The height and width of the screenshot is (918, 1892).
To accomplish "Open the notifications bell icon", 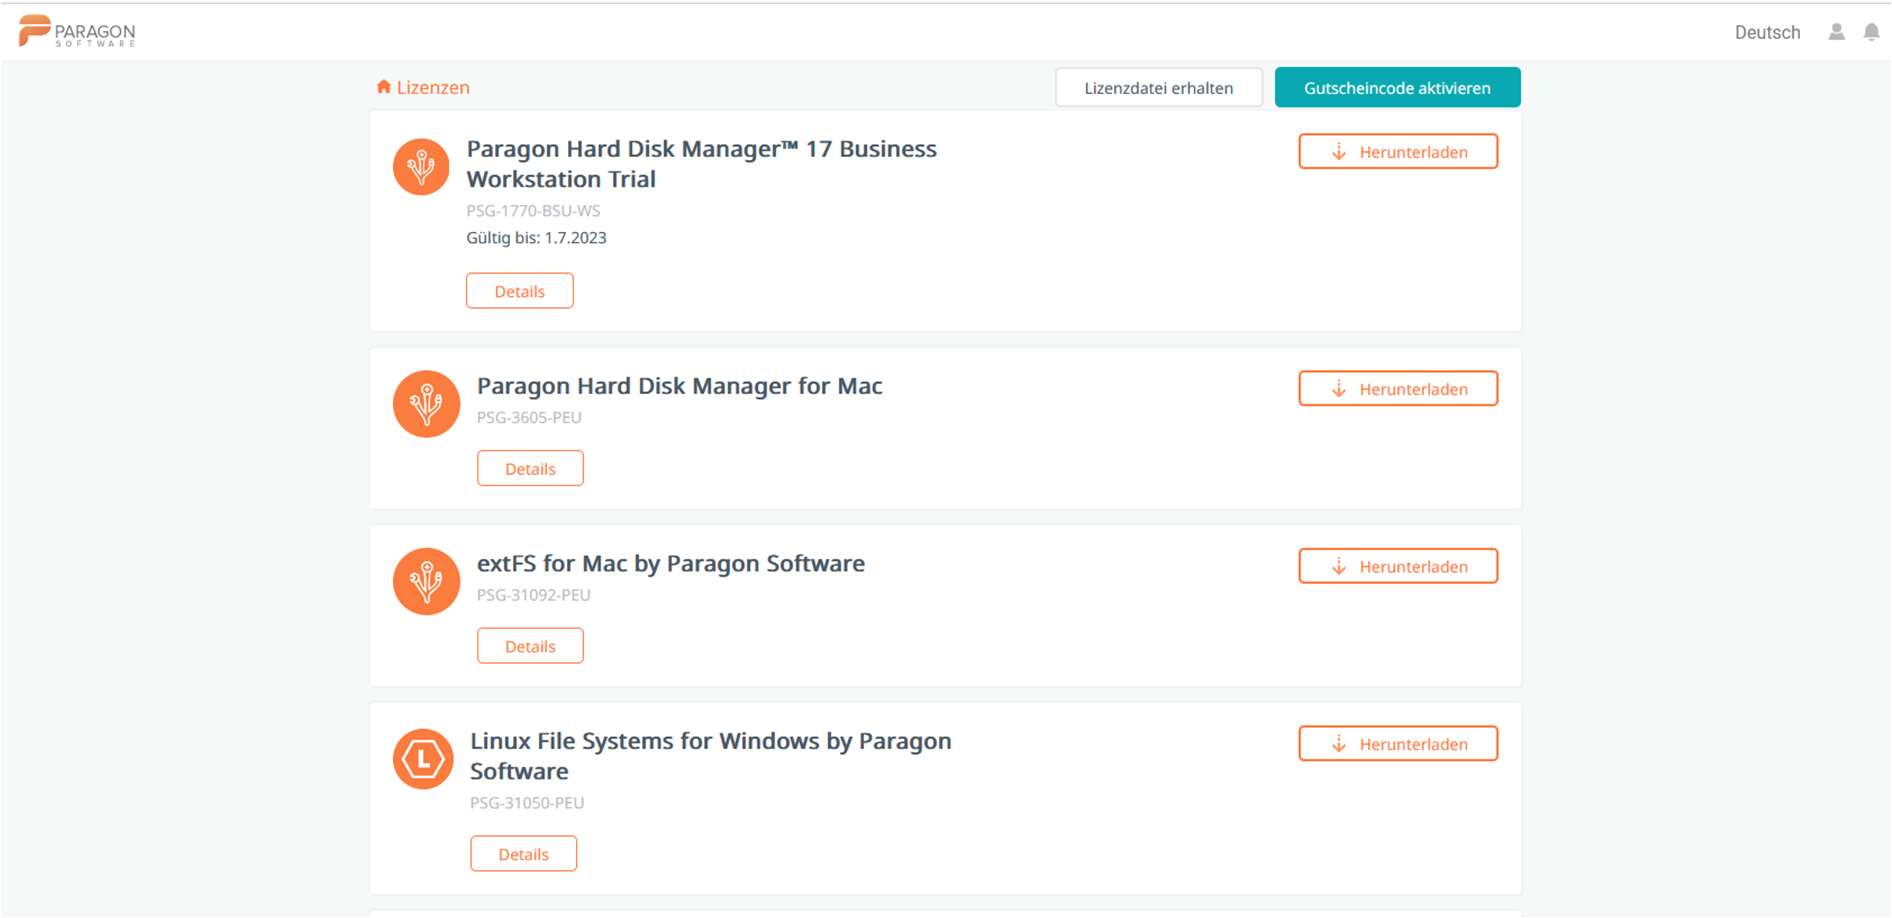I will [x=1871, y=32].
